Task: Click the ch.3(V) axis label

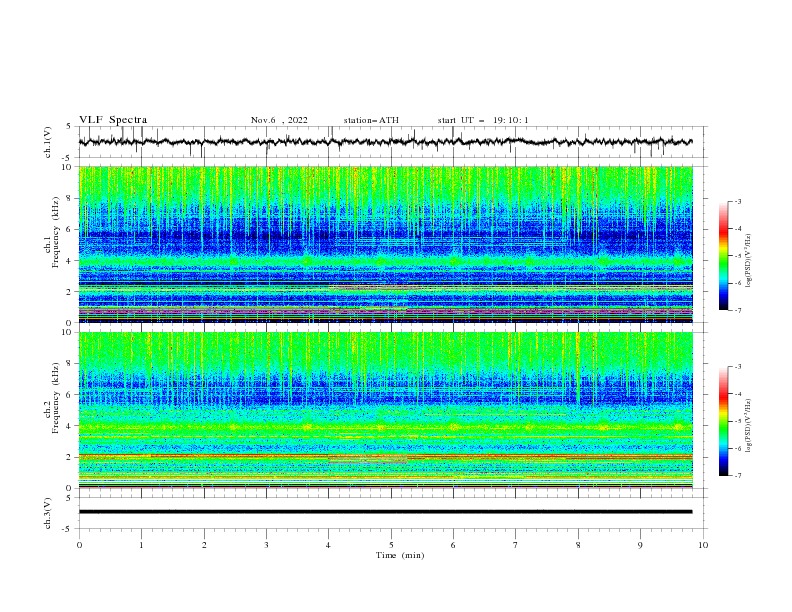Action: pyautogui.click(x=48, y=513)
